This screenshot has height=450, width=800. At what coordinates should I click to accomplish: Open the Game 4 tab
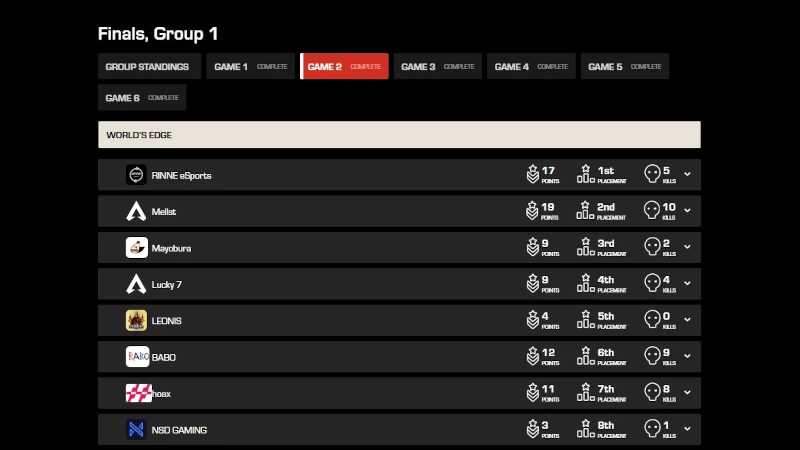[531, 66]
